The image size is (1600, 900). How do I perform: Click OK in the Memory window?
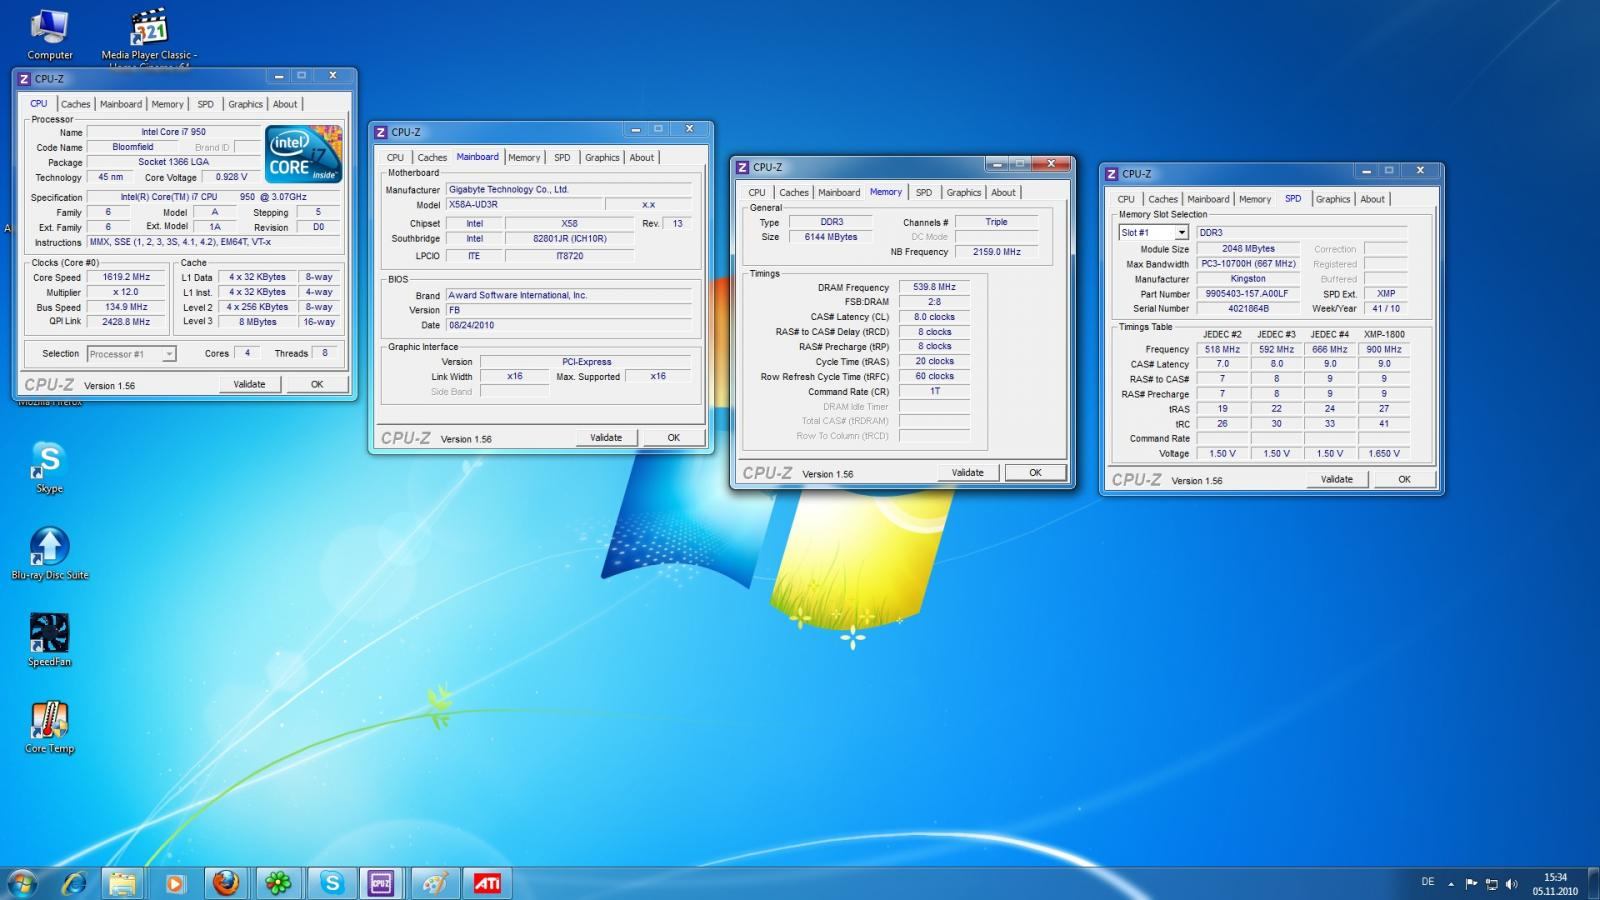pyautogui.click(x=1035, y=472)
